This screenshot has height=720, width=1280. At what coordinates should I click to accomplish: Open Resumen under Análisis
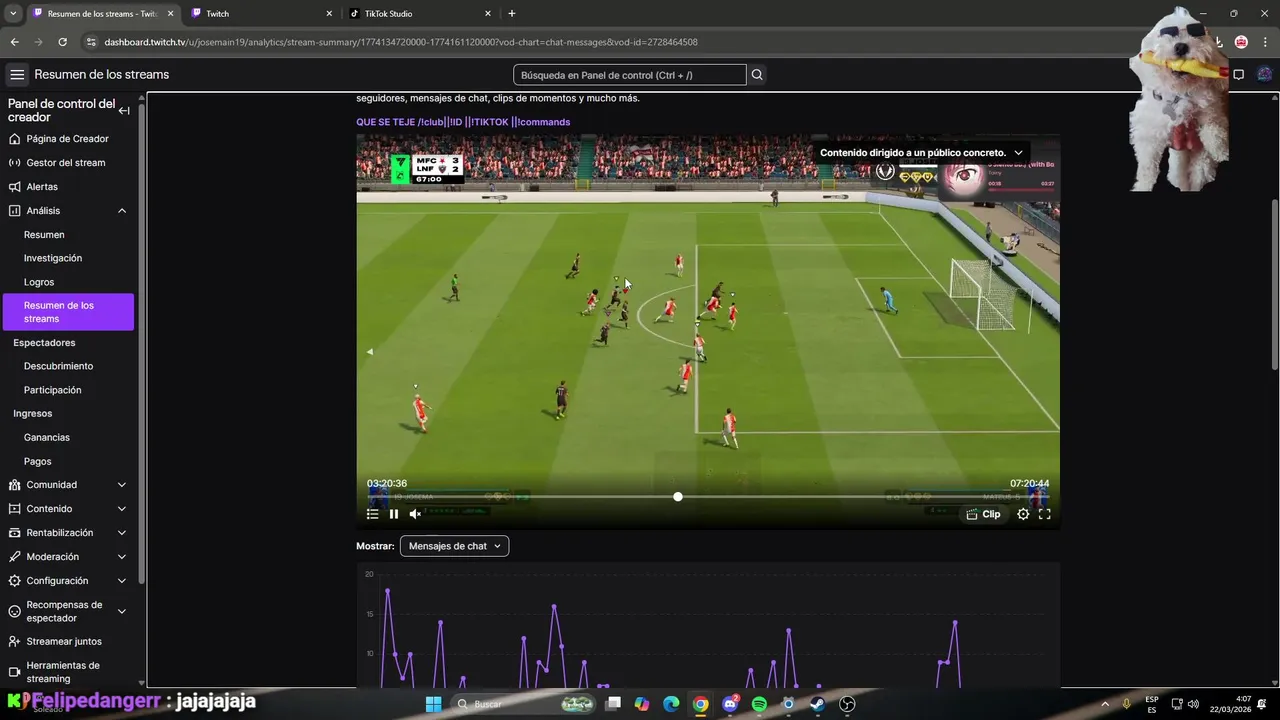point(44,235)
